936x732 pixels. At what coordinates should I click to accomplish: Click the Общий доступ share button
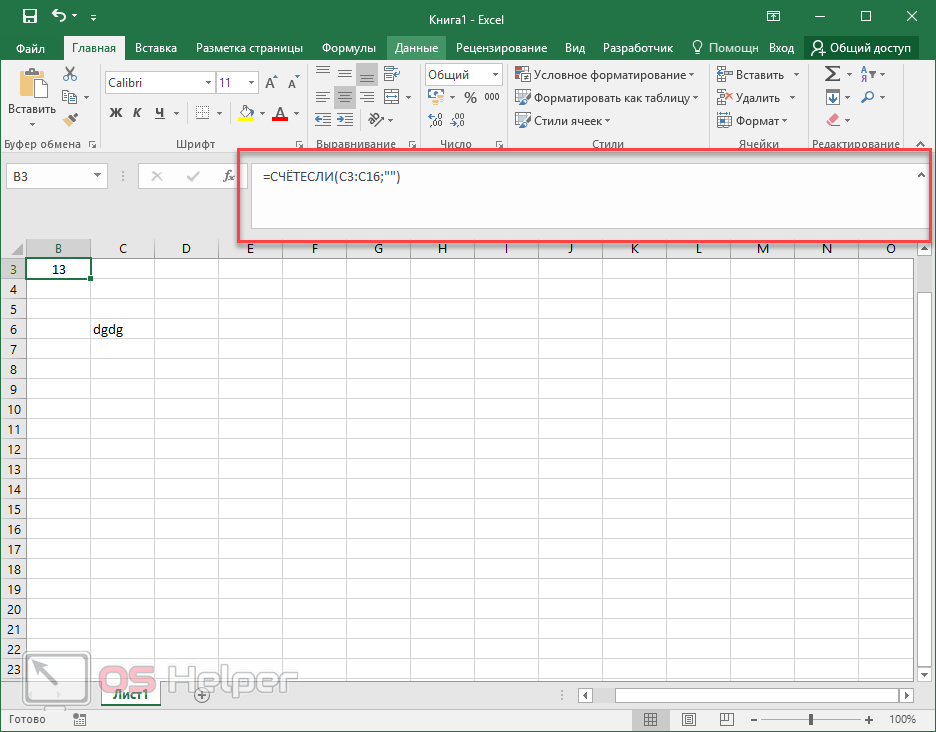tap(862, 47)
